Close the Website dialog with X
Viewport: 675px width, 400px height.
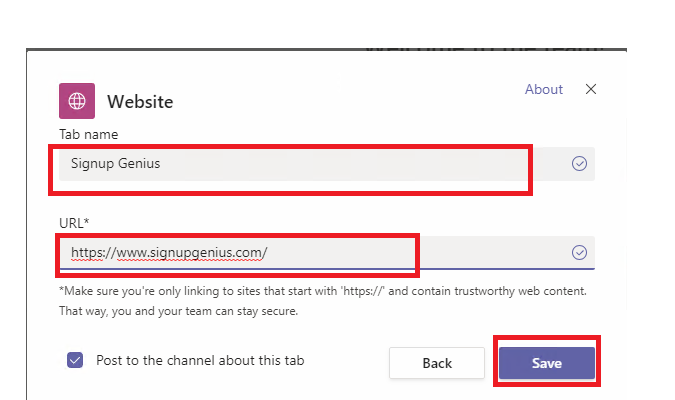click(x=591, y=89)
